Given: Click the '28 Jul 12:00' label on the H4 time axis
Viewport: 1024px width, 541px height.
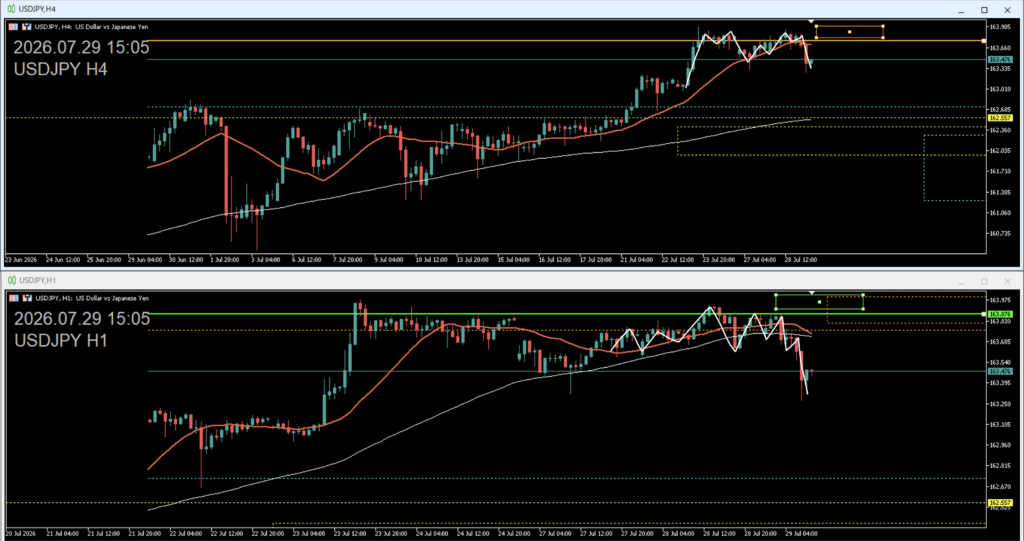Looking at the screenshot, I should point(801,259).
